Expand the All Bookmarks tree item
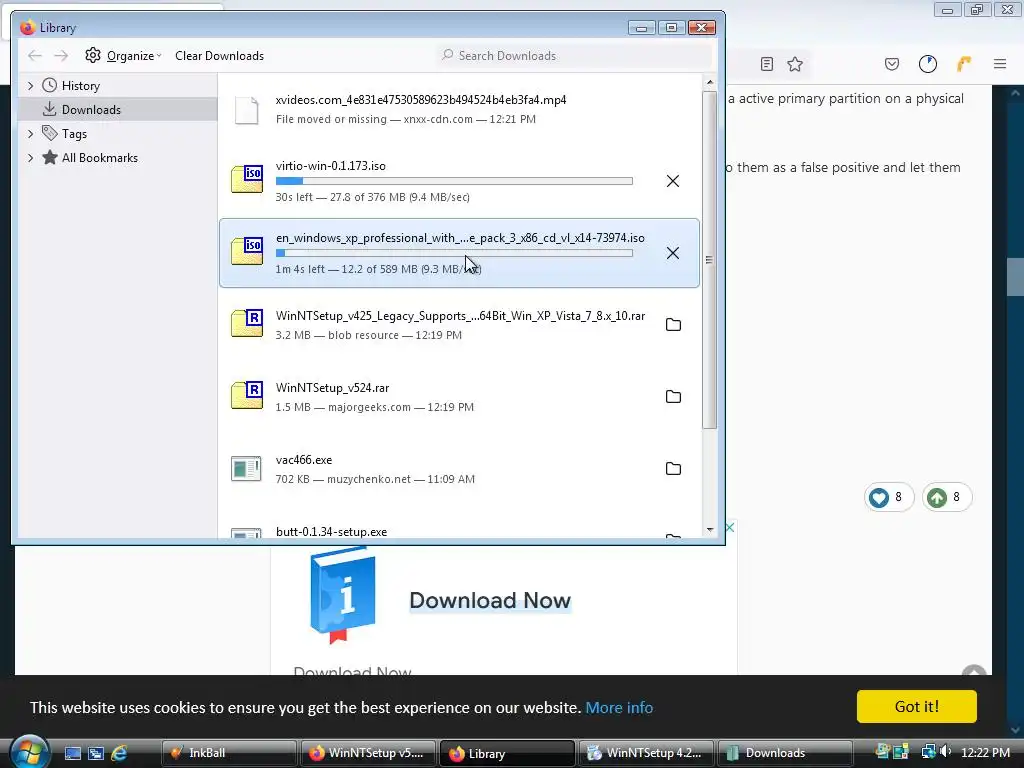The height and width of the screenshot is (768, 1024). (x=30, y=157)
